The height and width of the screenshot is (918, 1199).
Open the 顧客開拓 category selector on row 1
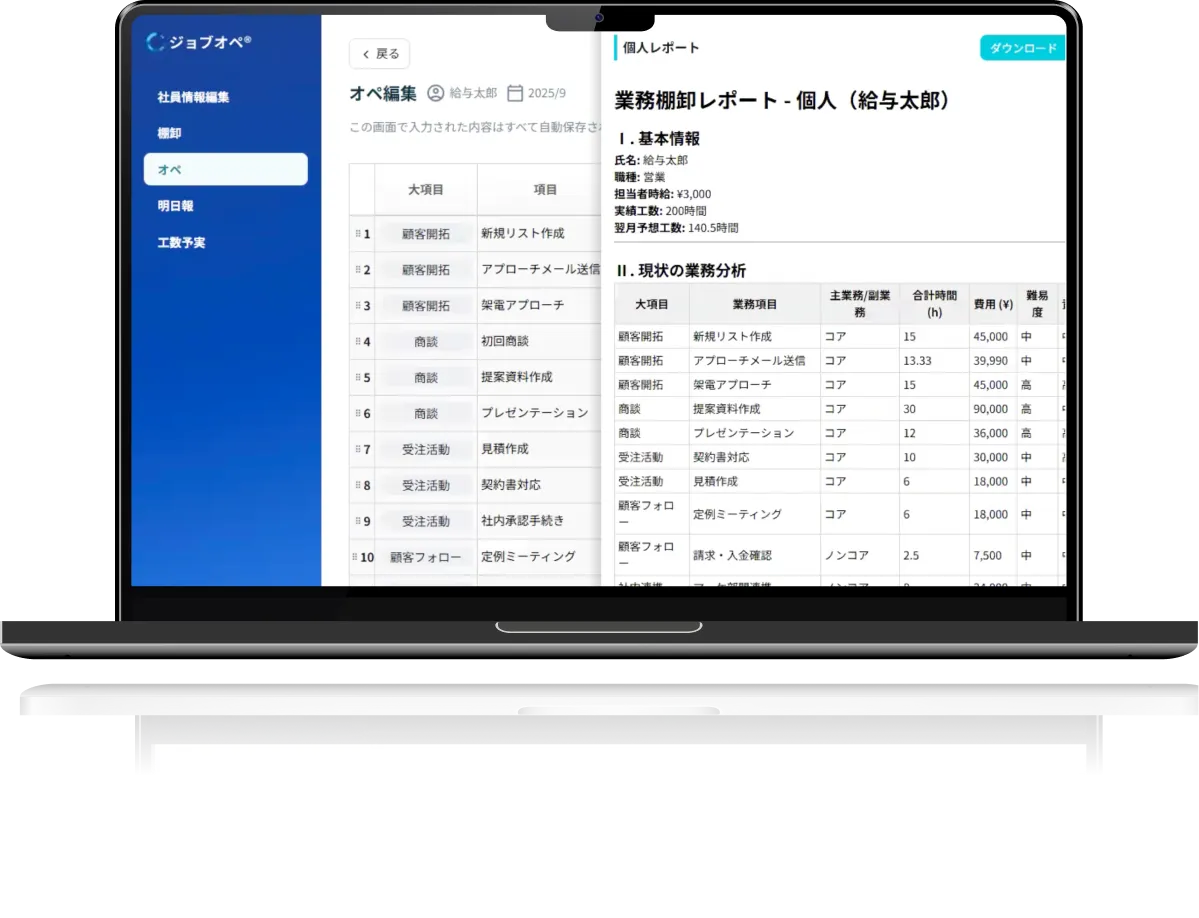[426, 233]
